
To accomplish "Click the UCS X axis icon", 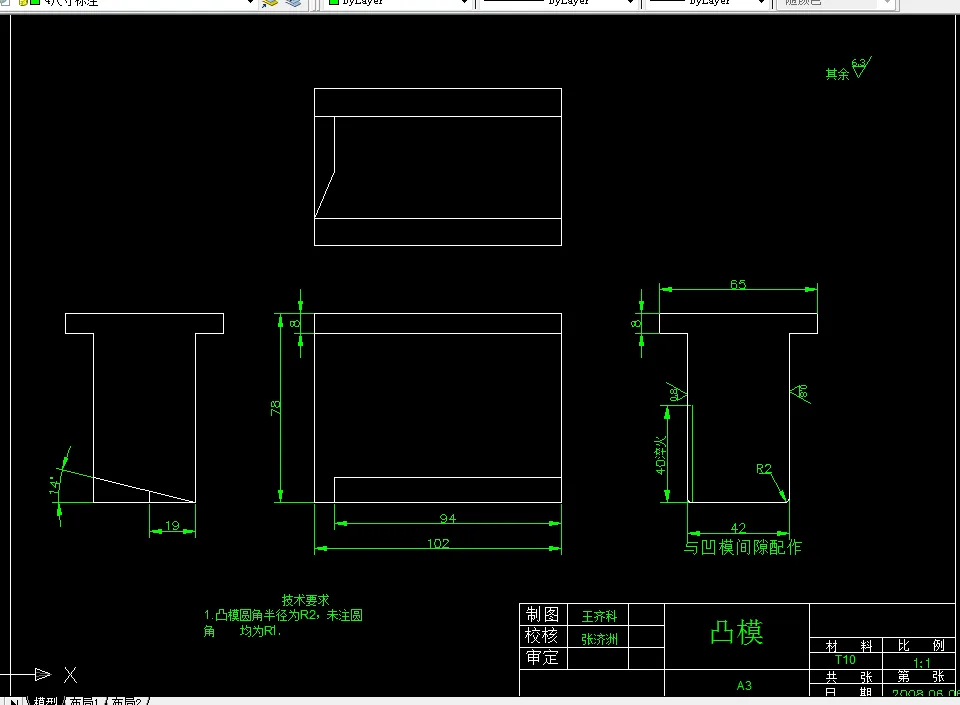I will pos(43,674).
